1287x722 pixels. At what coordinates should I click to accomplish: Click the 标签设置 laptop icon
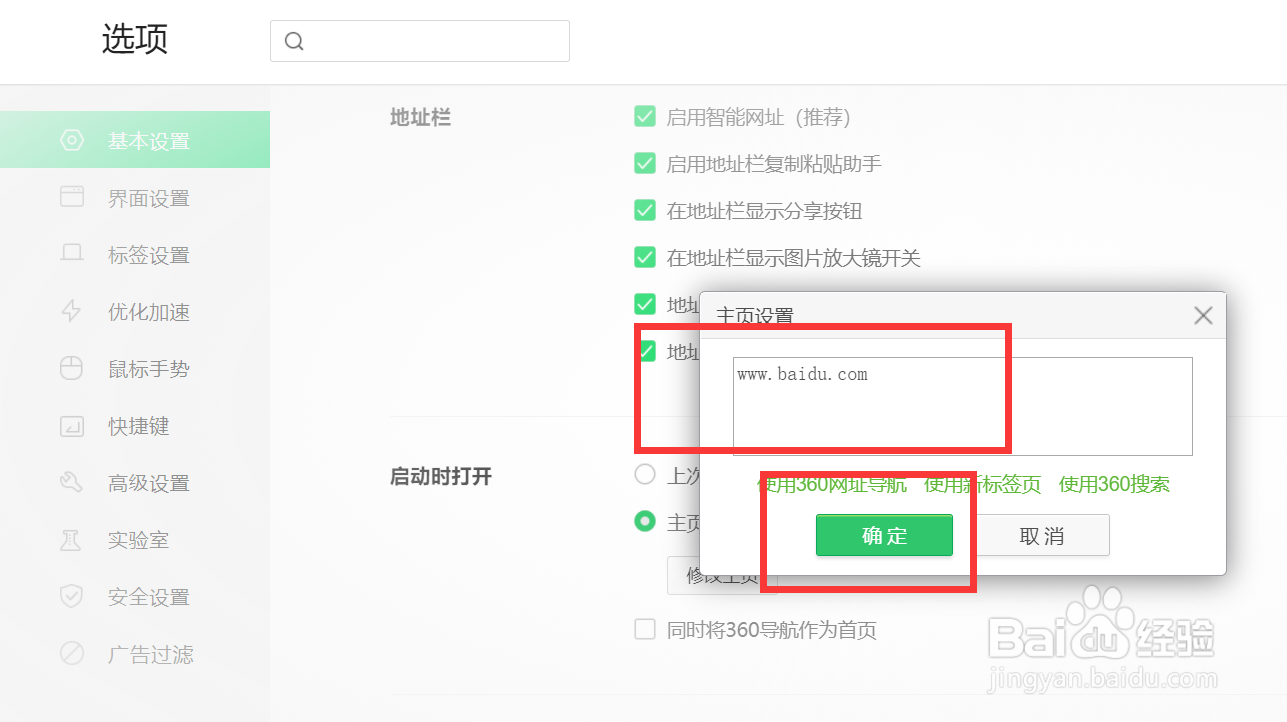(x=72, y=254)
